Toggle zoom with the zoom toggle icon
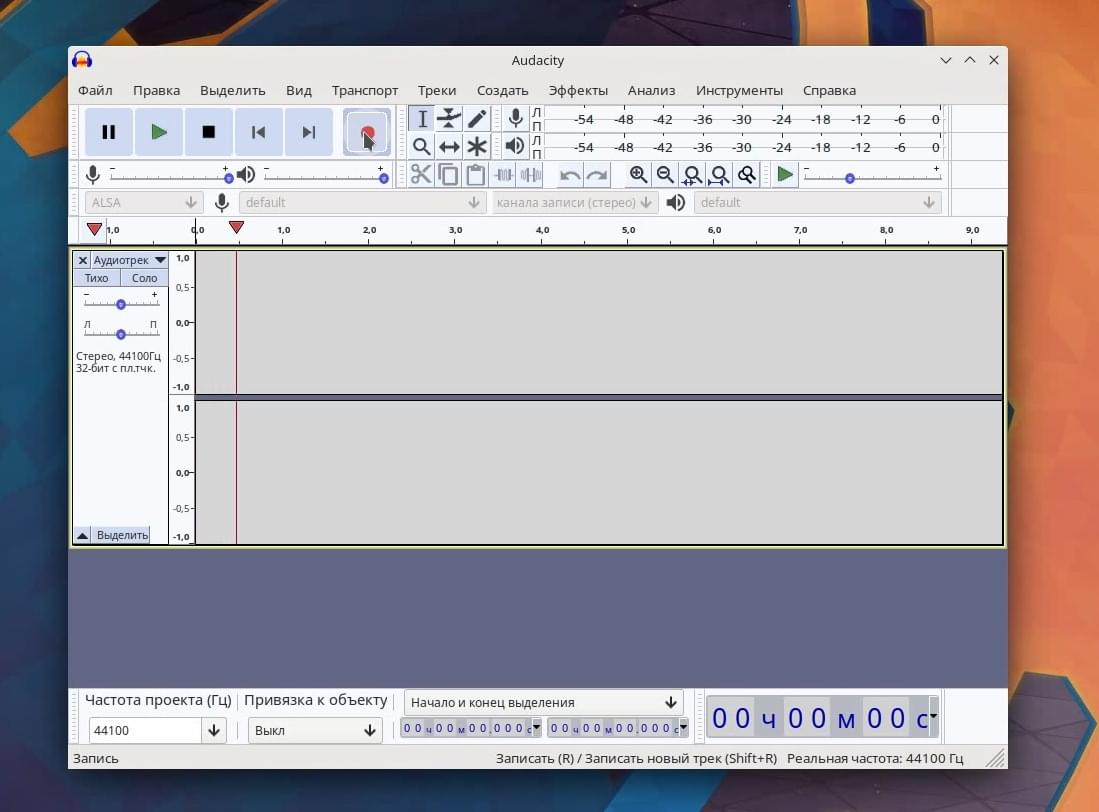1099x812 pixels. click(x=747, y=174)
